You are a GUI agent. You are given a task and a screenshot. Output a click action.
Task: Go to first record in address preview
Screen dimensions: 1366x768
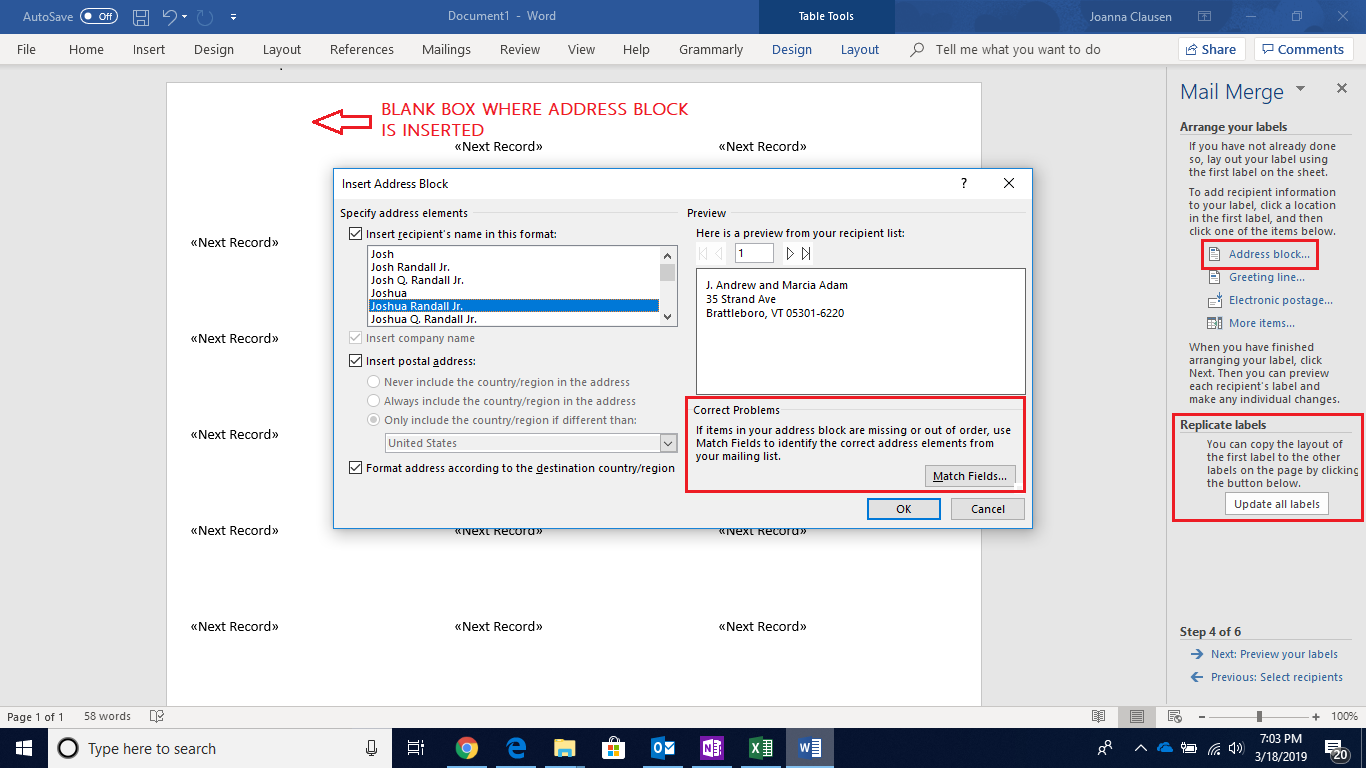[703, 254]
